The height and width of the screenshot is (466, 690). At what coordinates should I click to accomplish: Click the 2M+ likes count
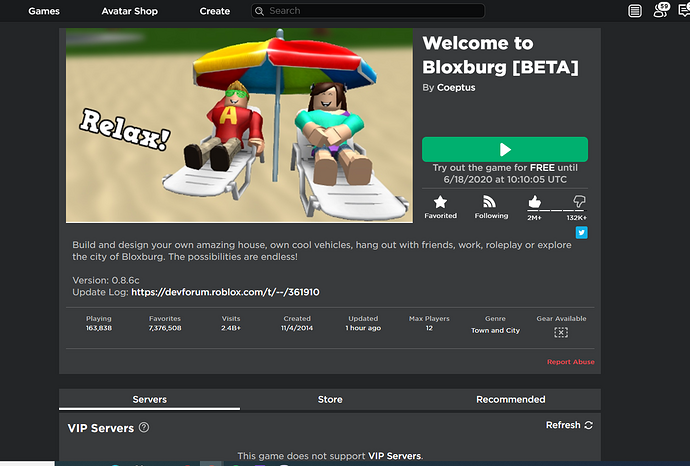534,218
